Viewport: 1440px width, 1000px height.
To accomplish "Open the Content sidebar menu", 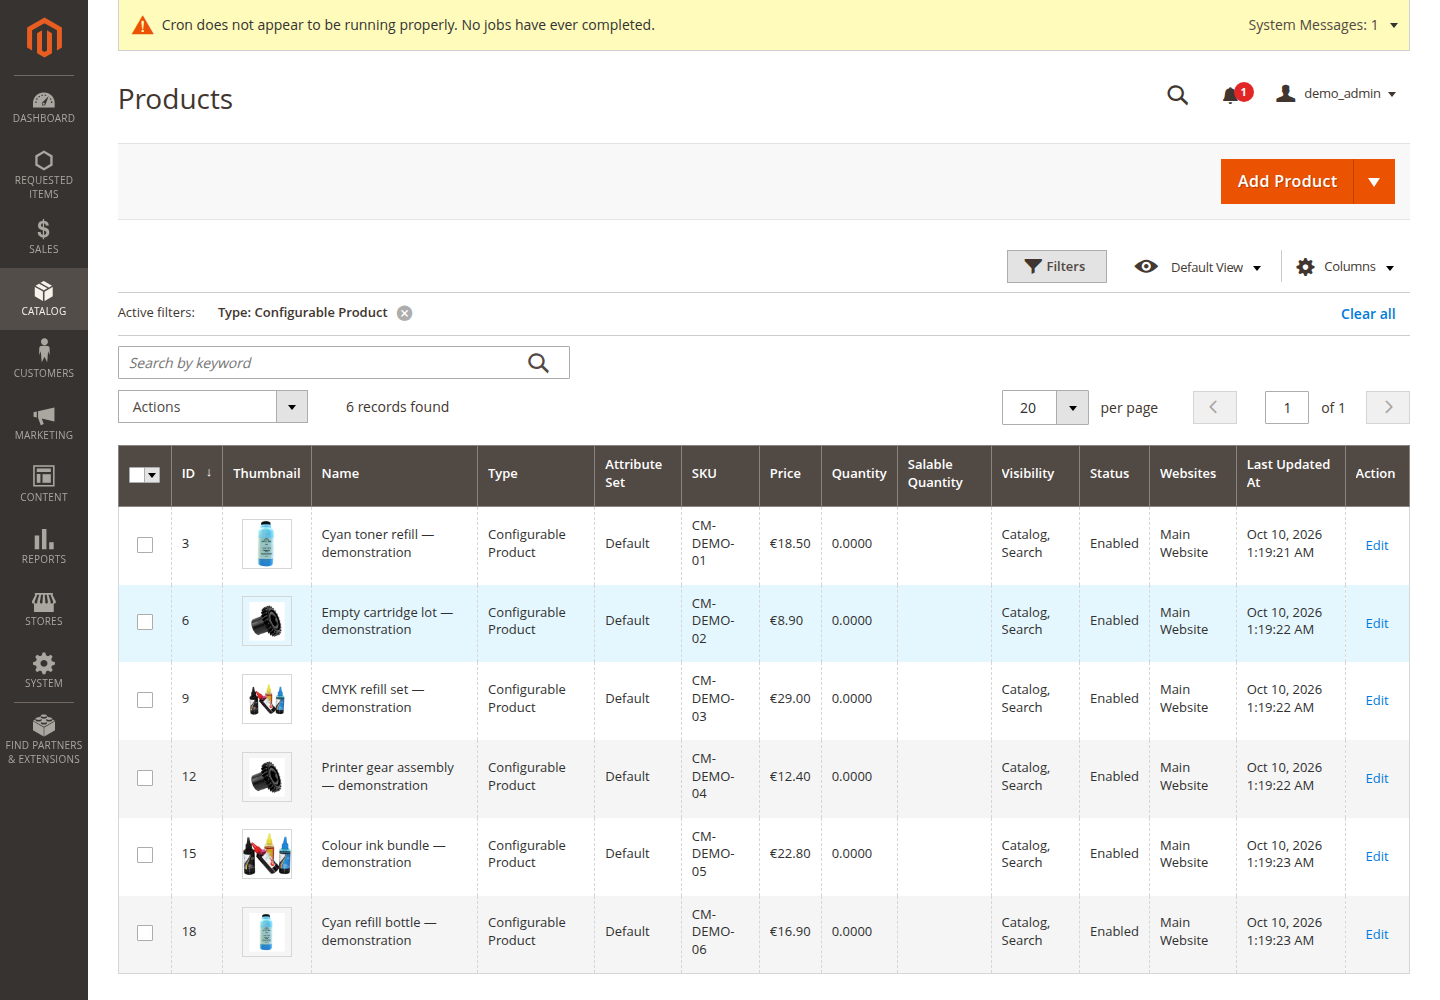I will 44,485.
